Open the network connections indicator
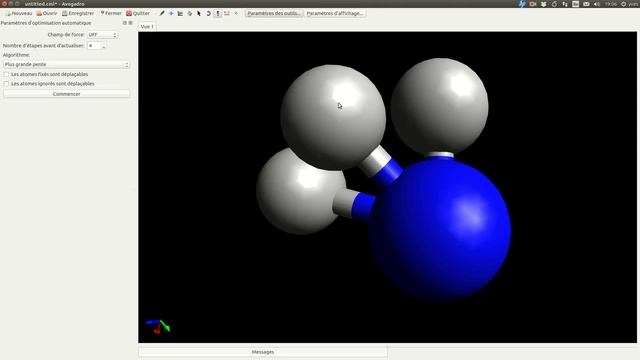 pos(565,4)
